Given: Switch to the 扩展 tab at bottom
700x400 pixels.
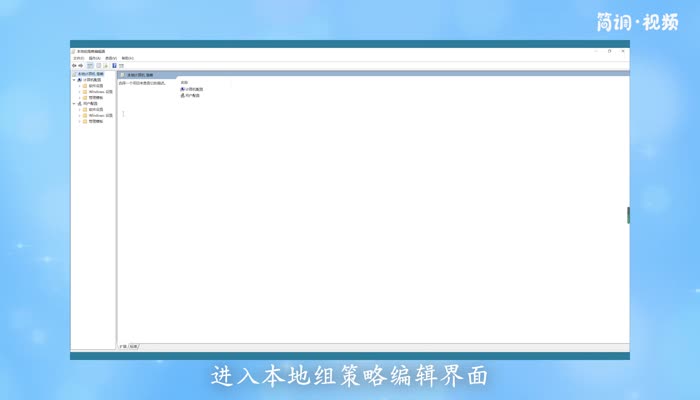Looking at the screenshot, I should point(123,346).
